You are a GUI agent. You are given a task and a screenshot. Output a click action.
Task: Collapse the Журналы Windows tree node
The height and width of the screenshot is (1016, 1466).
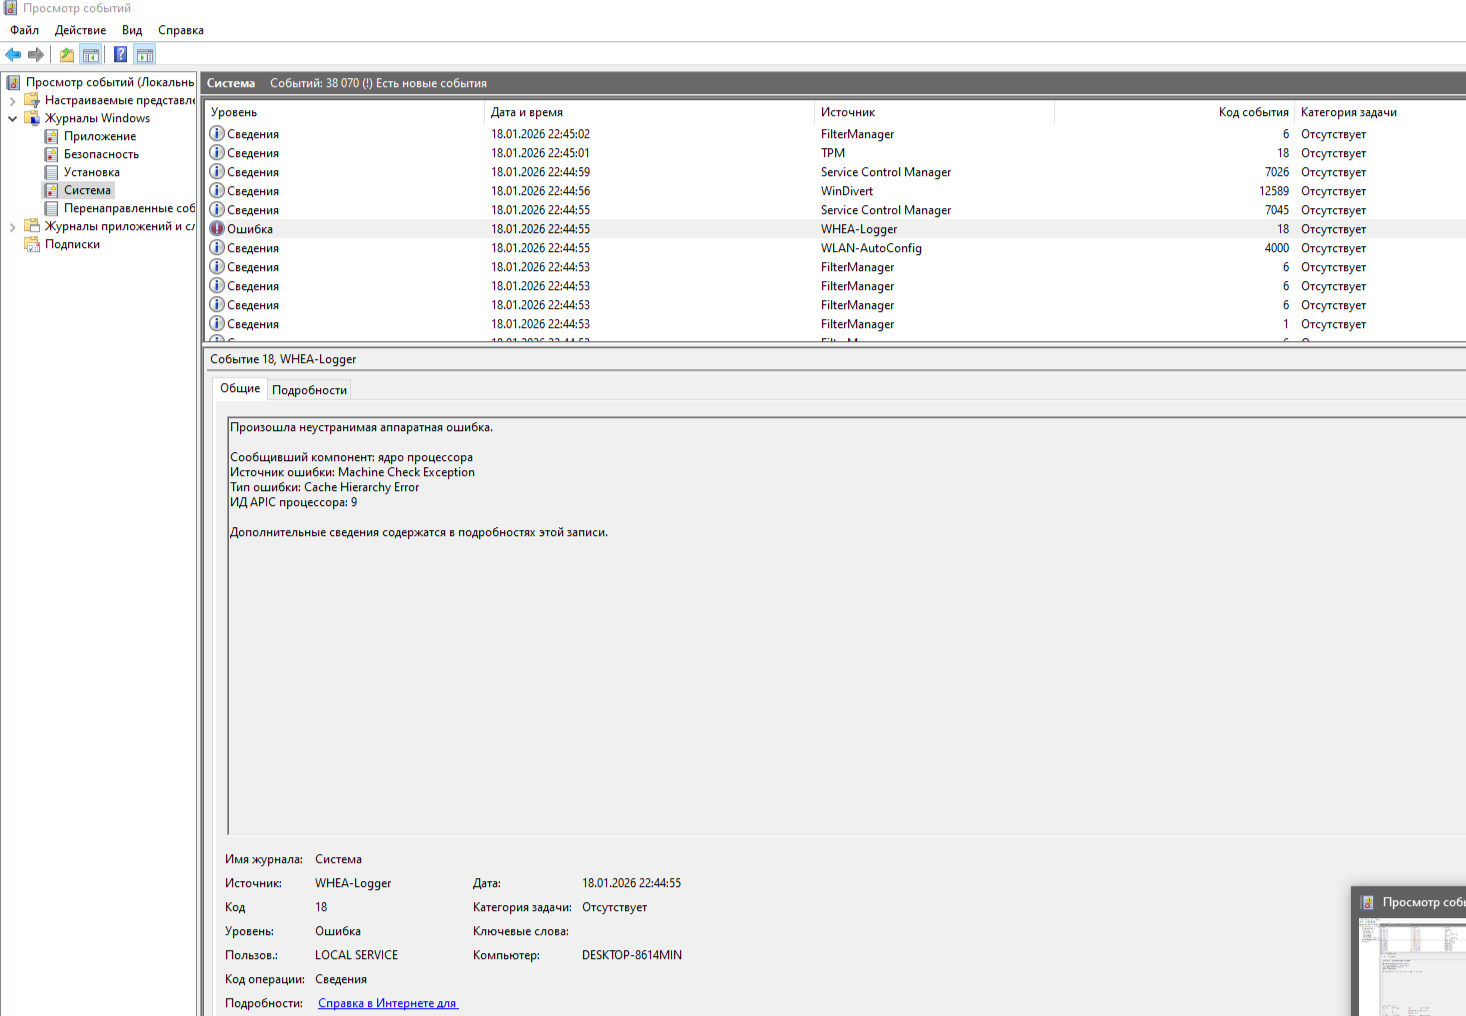[12, 118]
